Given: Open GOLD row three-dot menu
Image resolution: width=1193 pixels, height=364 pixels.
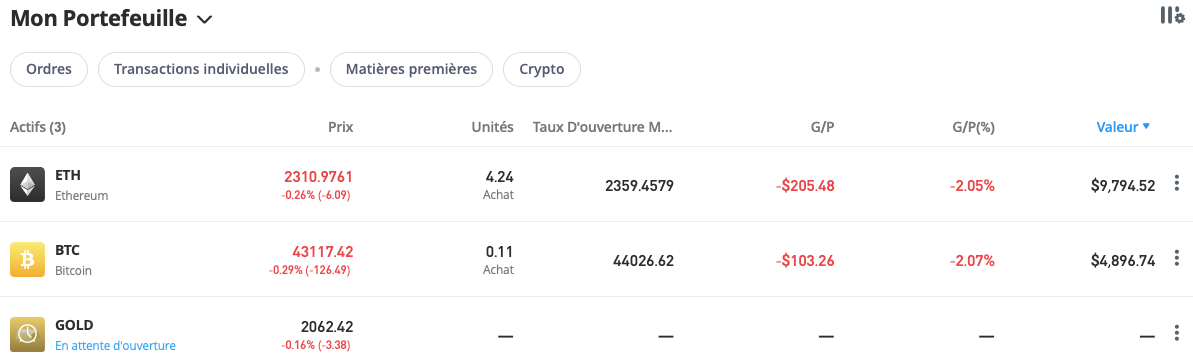Looking at the screenshot, I should (x=1176, y=333).
